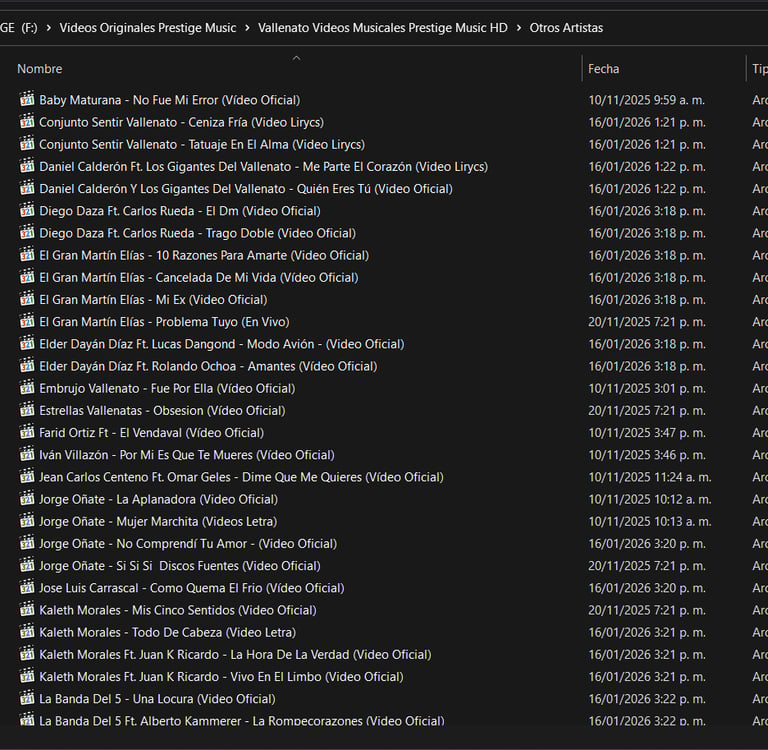Select Kaleth Morales - Todo De Cabeza file

point(168,632)
